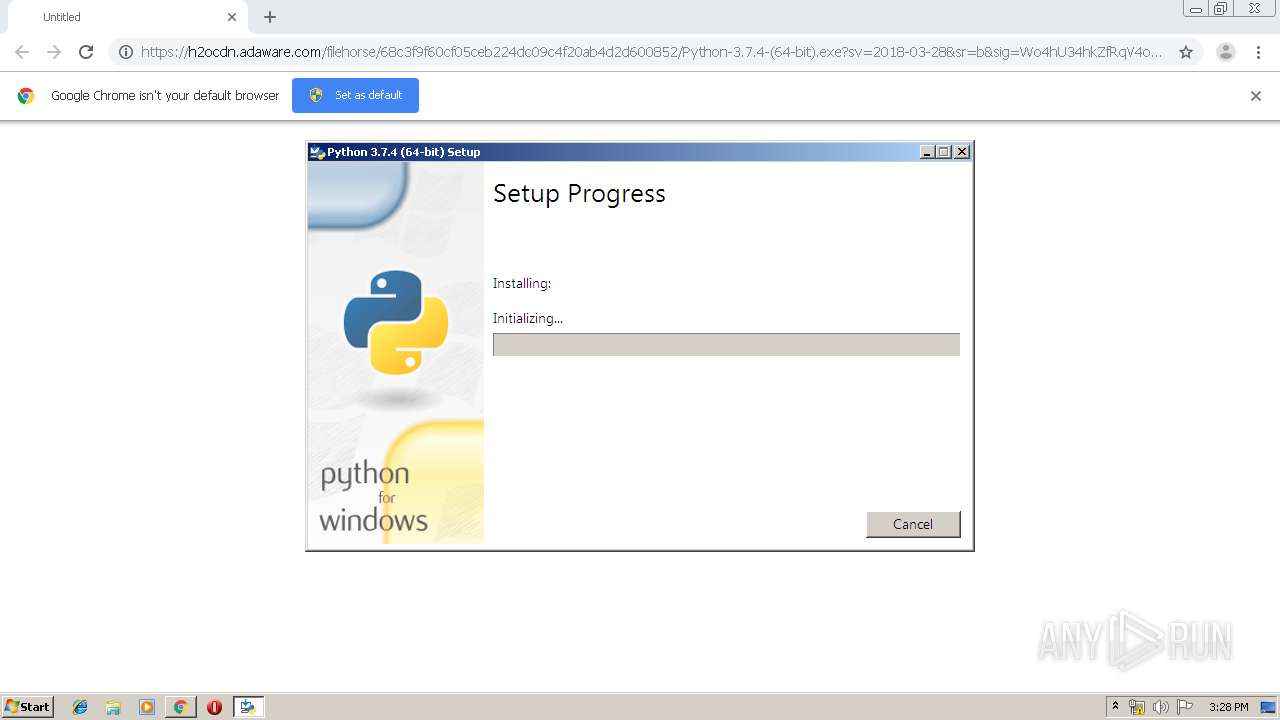
Task: Select the Untitled tab
Action: pyautogui.click(x=128, y=17)
